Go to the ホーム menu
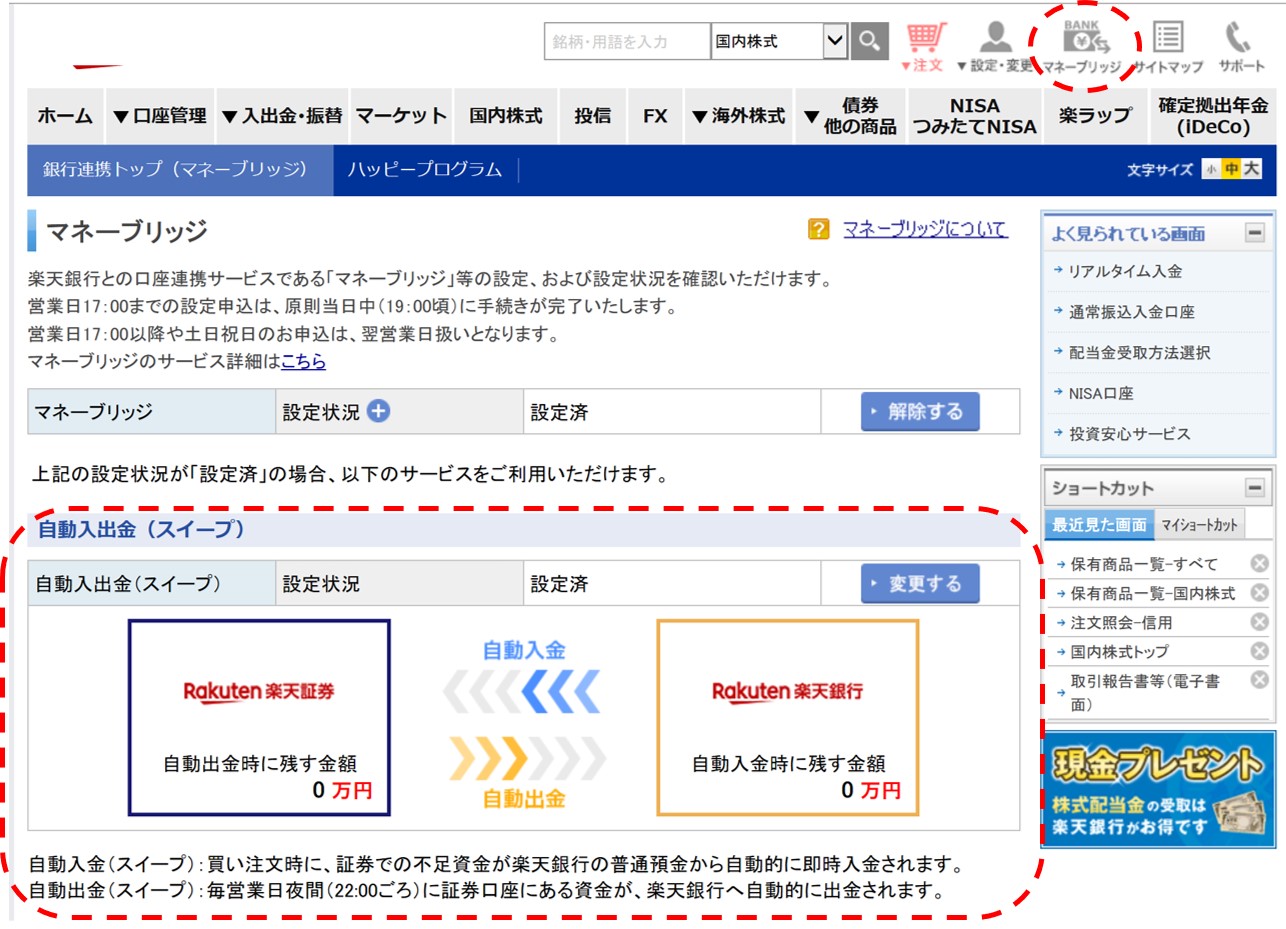Screen dimensions: 1286x929 point(65,116)
